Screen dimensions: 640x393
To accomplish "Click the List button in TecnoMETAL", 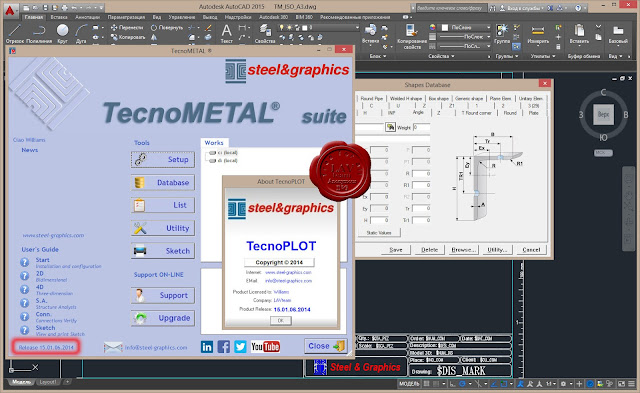I will [163, 205].
